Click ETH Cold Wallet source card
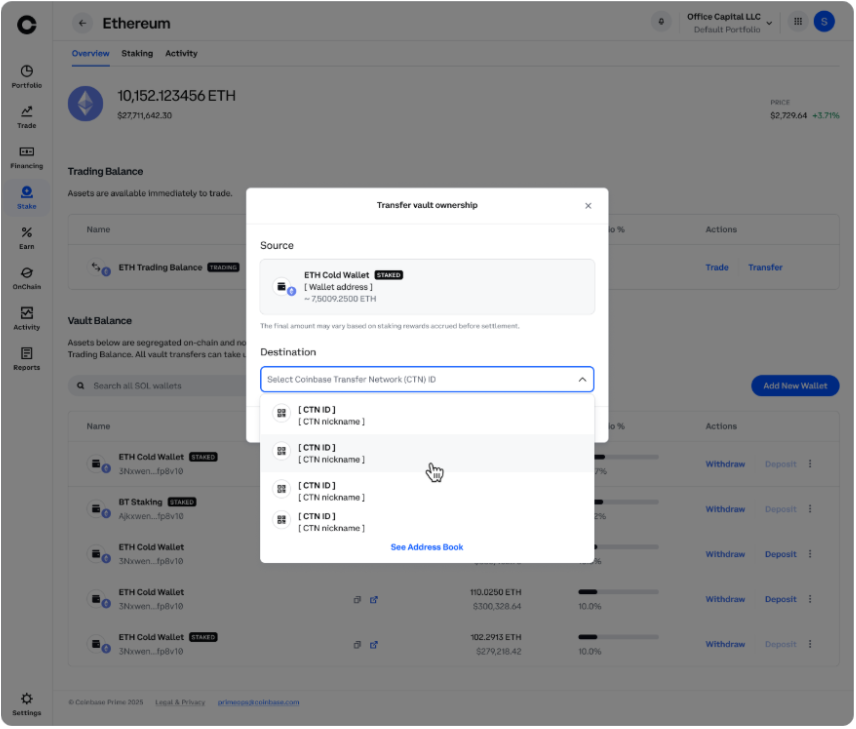856x729 pixels. pos(427,287)
